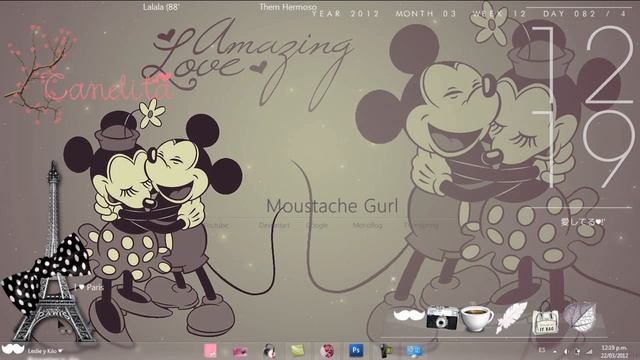Click the Moustache Gurl title text
640x360 pixels.
332,206
